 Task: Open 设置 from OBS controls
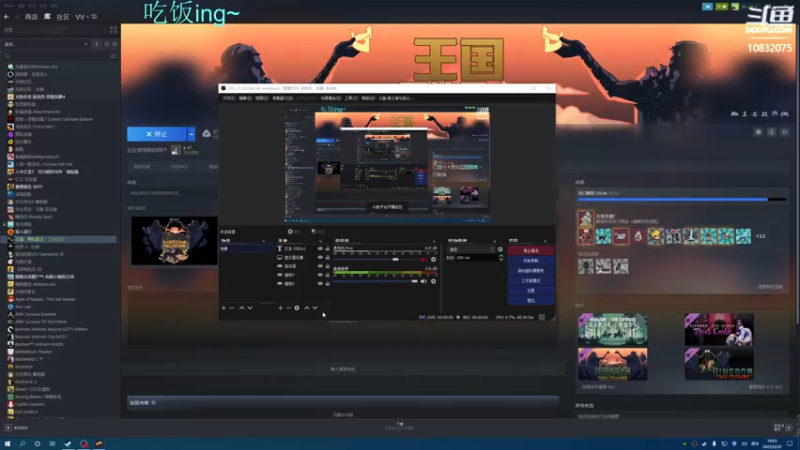531,290
